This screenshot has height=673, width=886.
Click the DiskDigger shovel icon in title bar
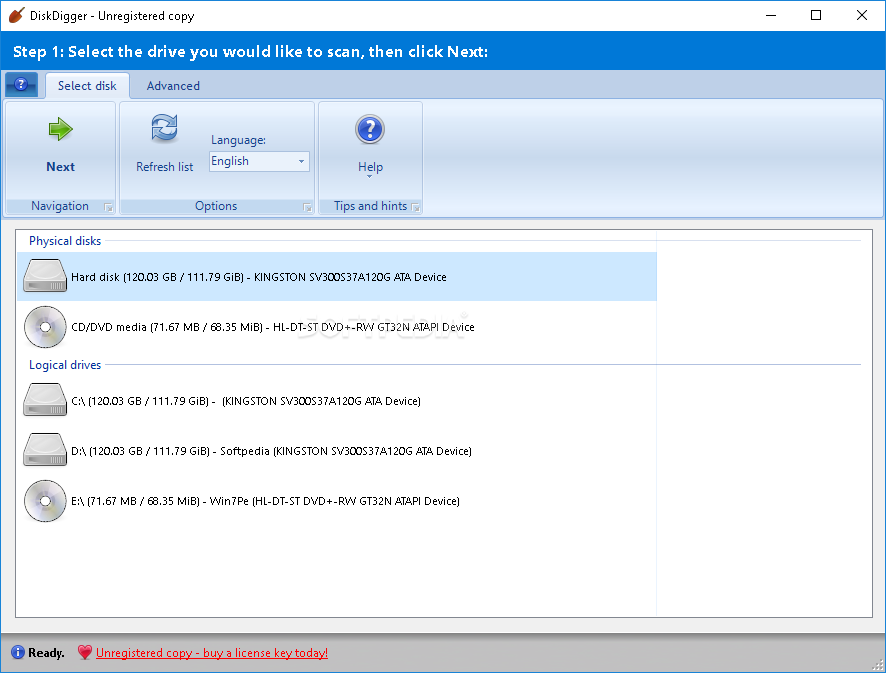click(16, 15)
